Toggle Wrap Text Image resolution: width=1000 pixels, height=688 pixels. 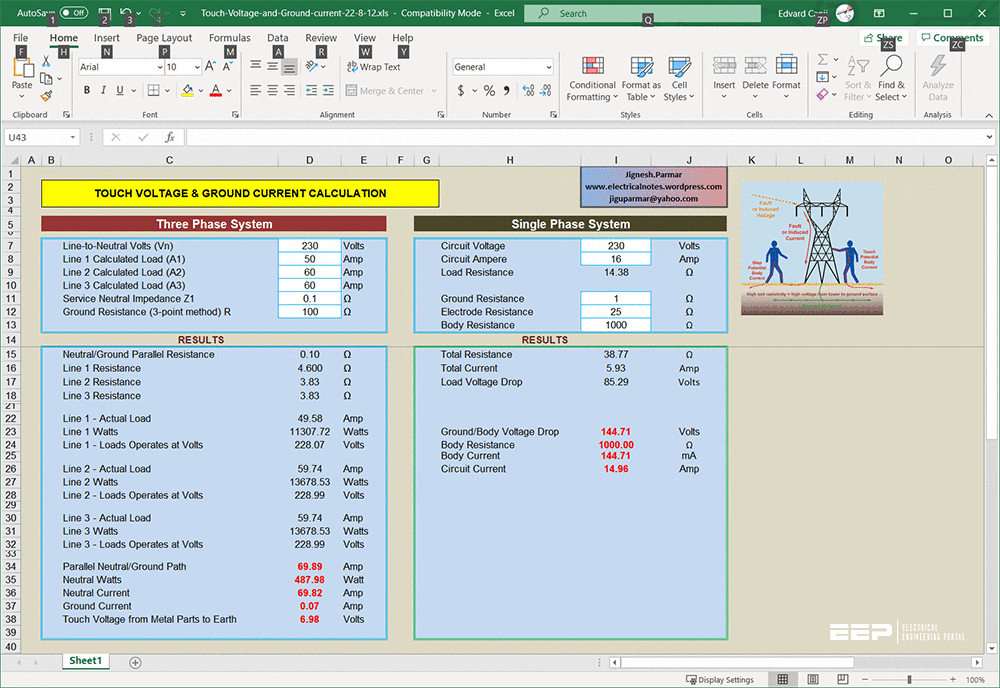coord(374,67)
